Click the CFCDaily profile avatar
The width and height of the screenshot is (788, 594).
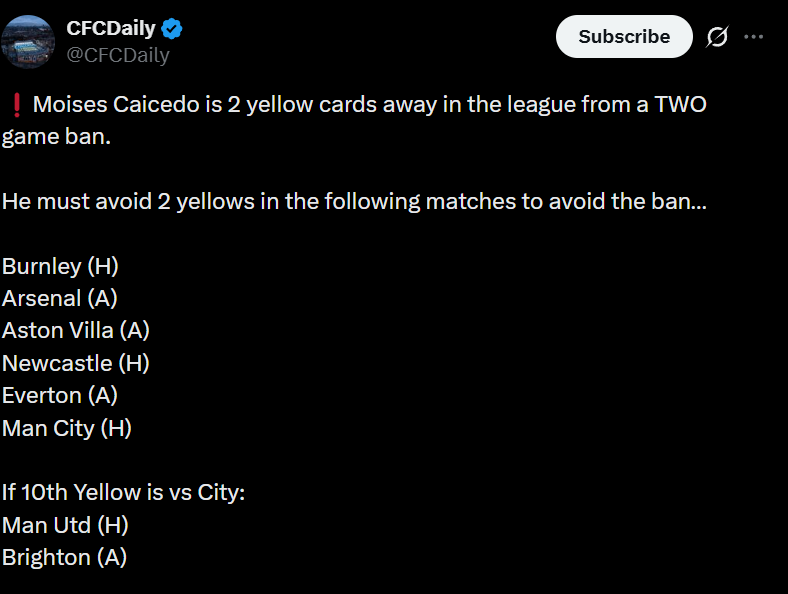pyautogui.click(x=28, y=41)
